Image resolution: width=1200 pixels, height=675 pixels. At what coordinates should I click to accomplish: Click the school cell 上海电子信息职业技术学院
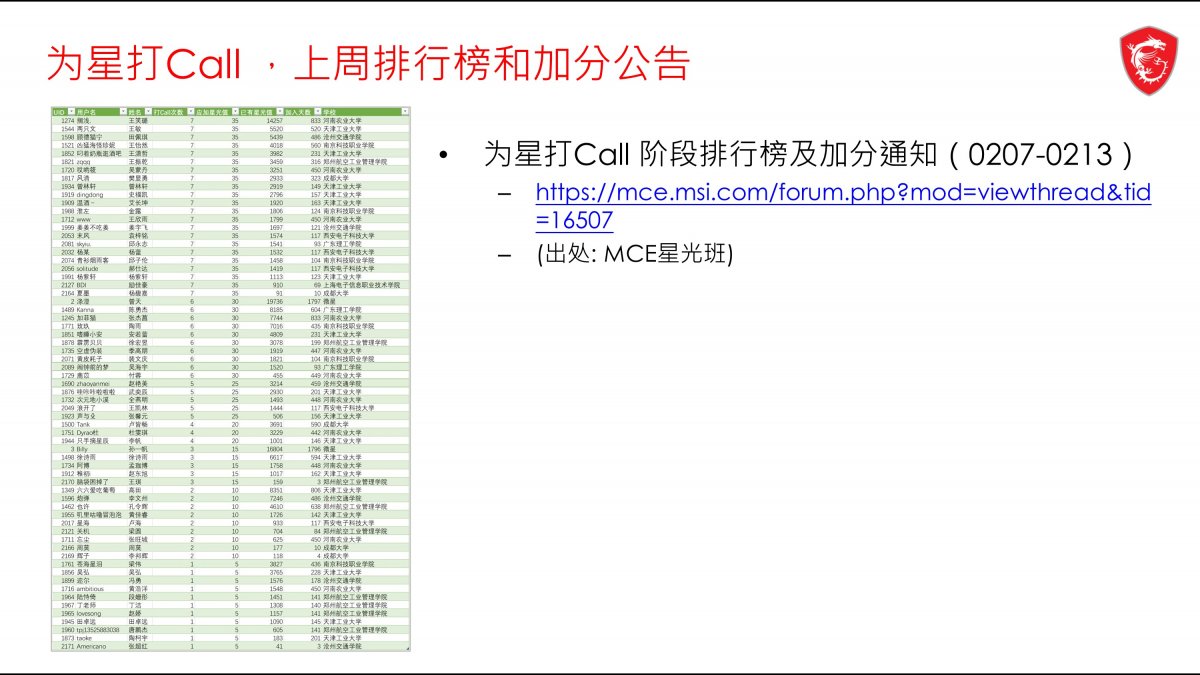[x=361, y=285]
